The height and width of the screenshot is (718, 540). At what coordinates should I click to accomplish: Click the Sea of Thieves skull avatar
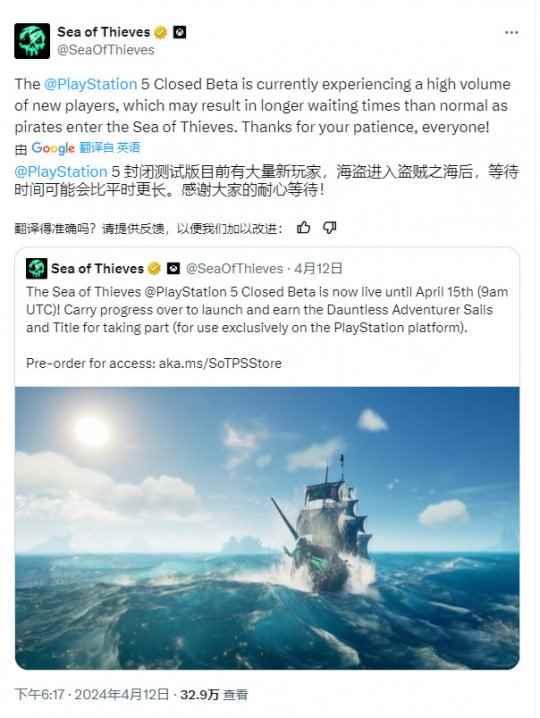[32, 41]
